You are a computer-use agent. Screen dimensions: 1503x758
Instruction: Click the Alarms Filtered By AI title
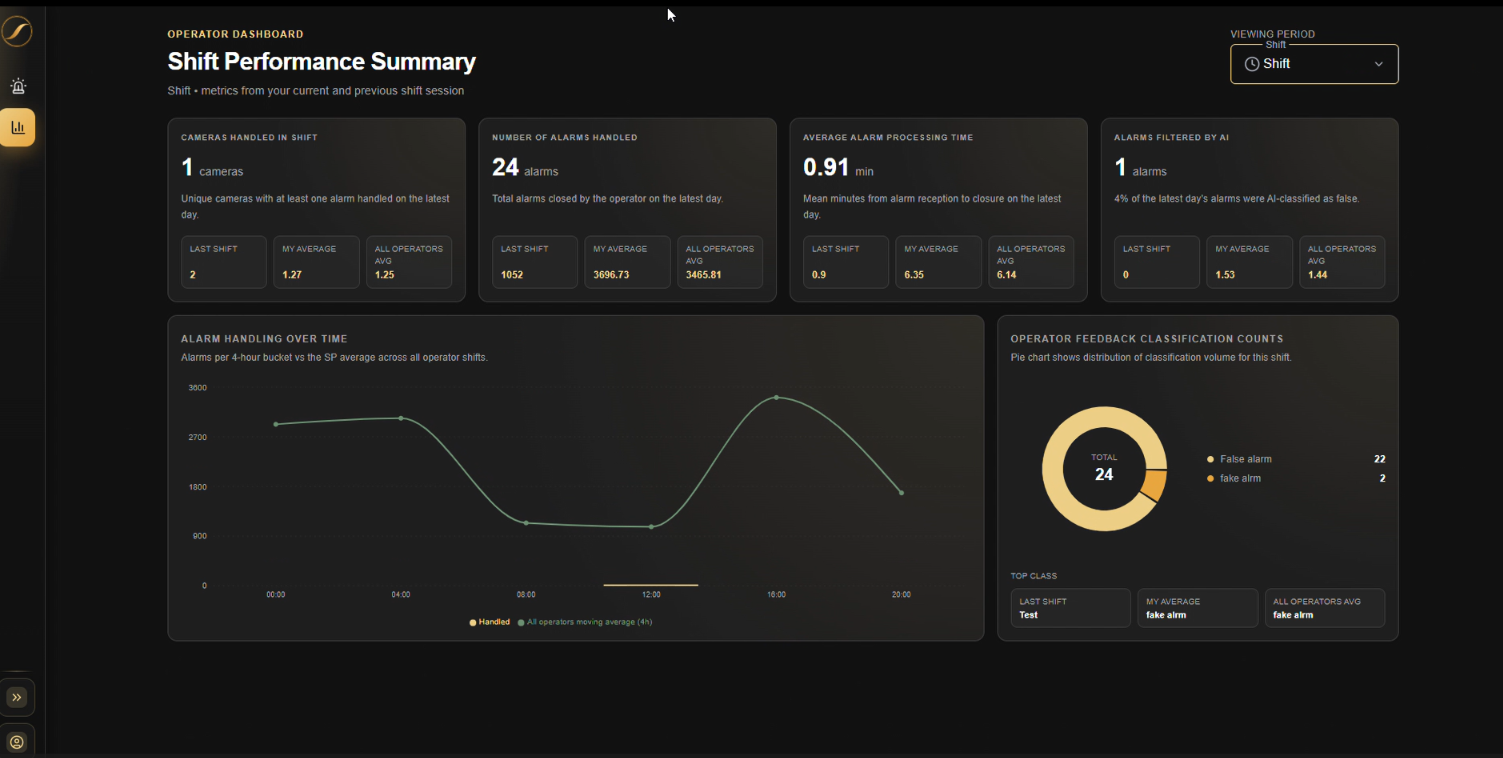tap(1172, 137)
